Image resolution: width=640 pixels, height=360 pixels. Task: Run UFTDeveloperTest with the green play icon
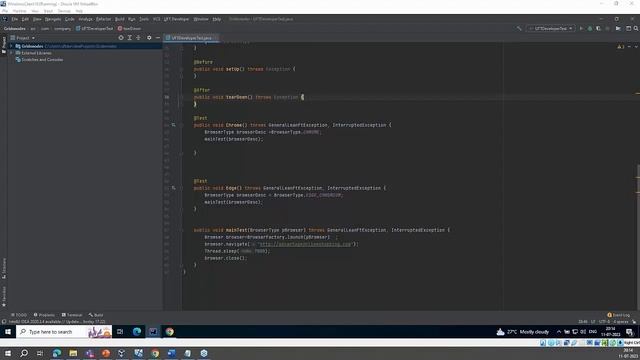tap(581, 29)
